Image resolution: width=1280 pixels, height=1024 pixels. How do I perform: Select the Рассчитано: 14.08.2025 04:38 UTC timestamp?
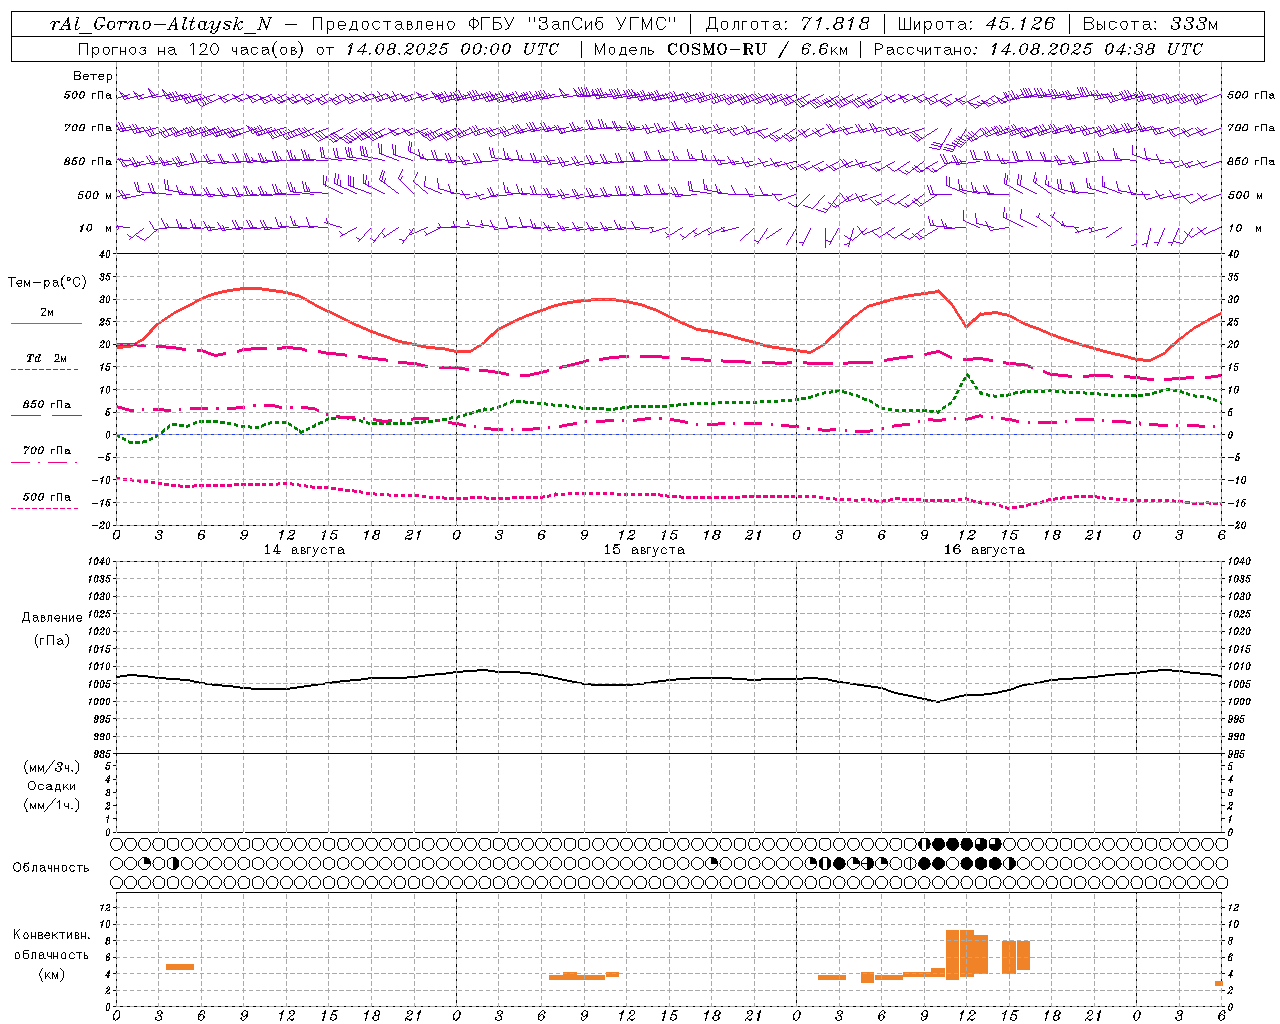(x=1038, y=49)
